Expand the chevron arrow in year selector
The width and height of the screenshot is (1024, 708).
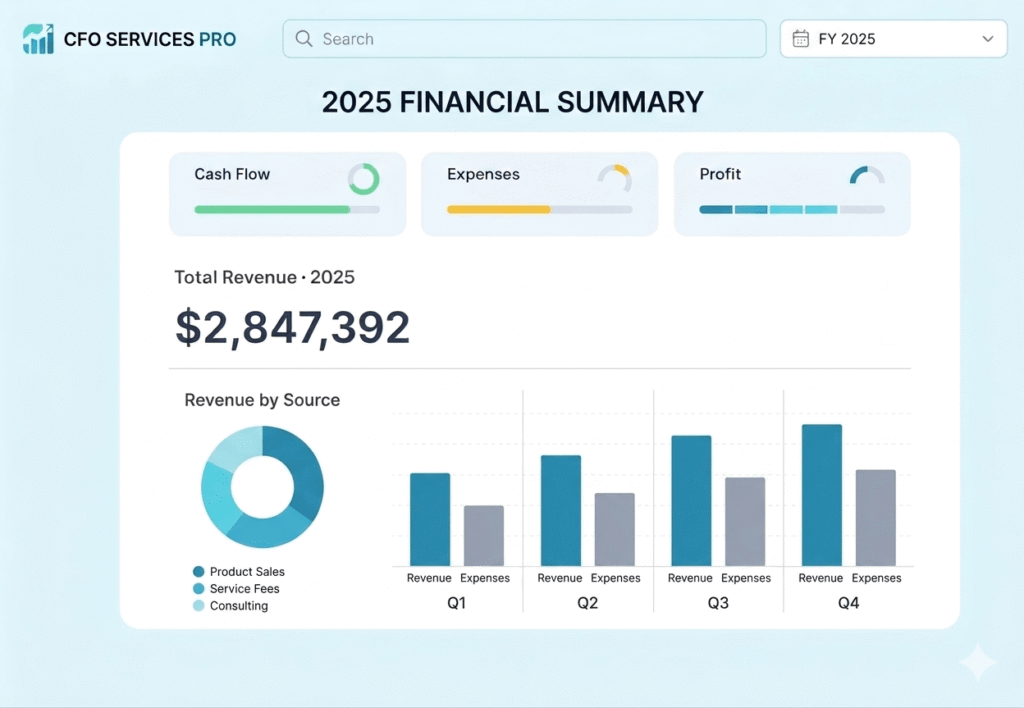[x=988, y=39]
